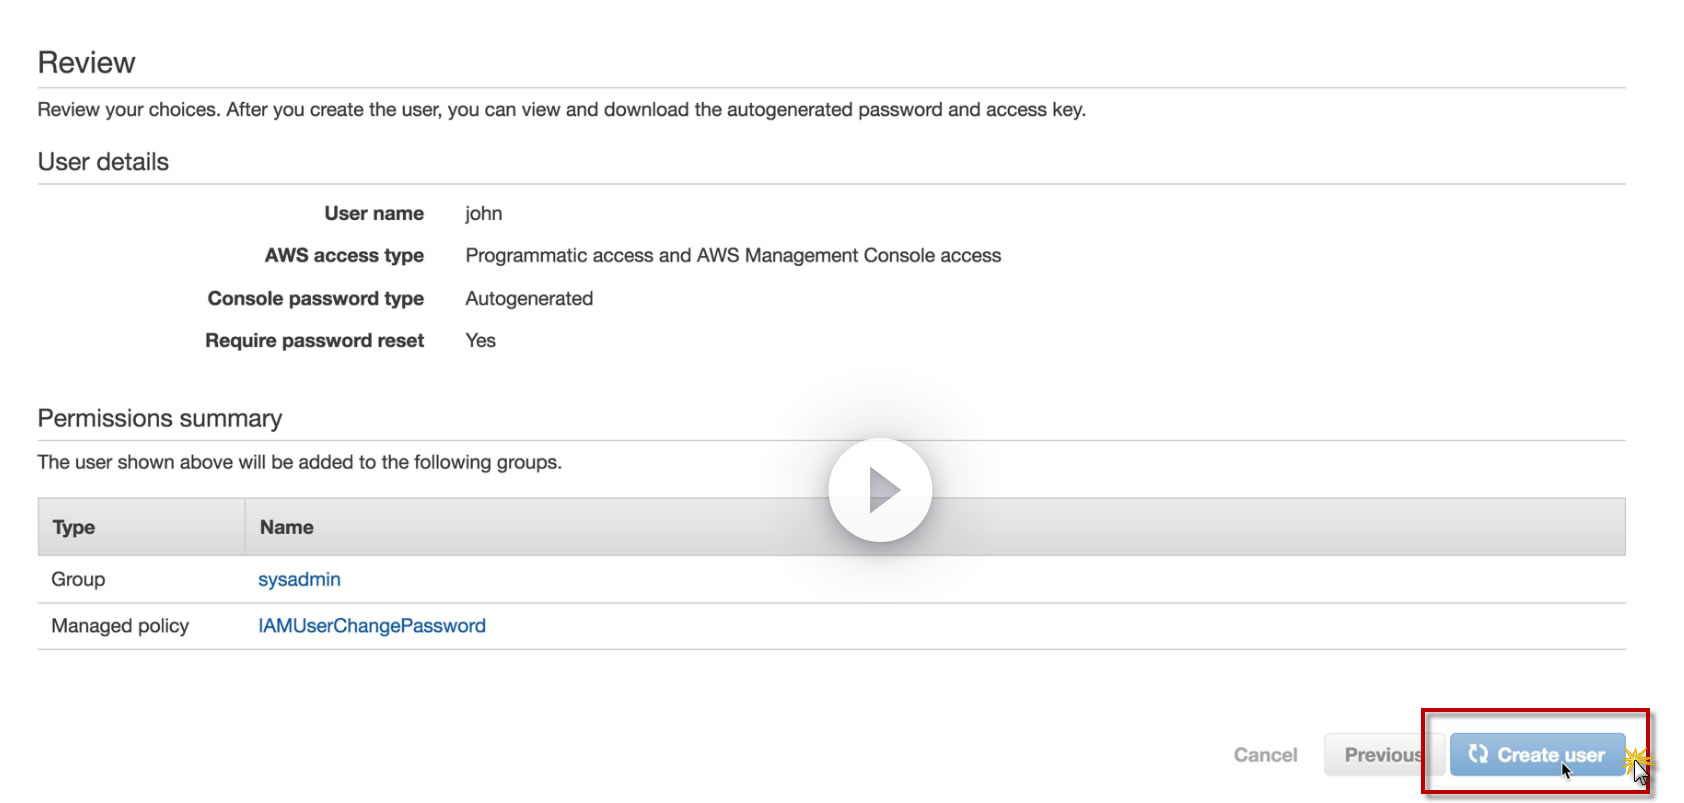This screenshot has width=1684, height=803.
Task: Click the AWS access type label
Action: point(344,256)
